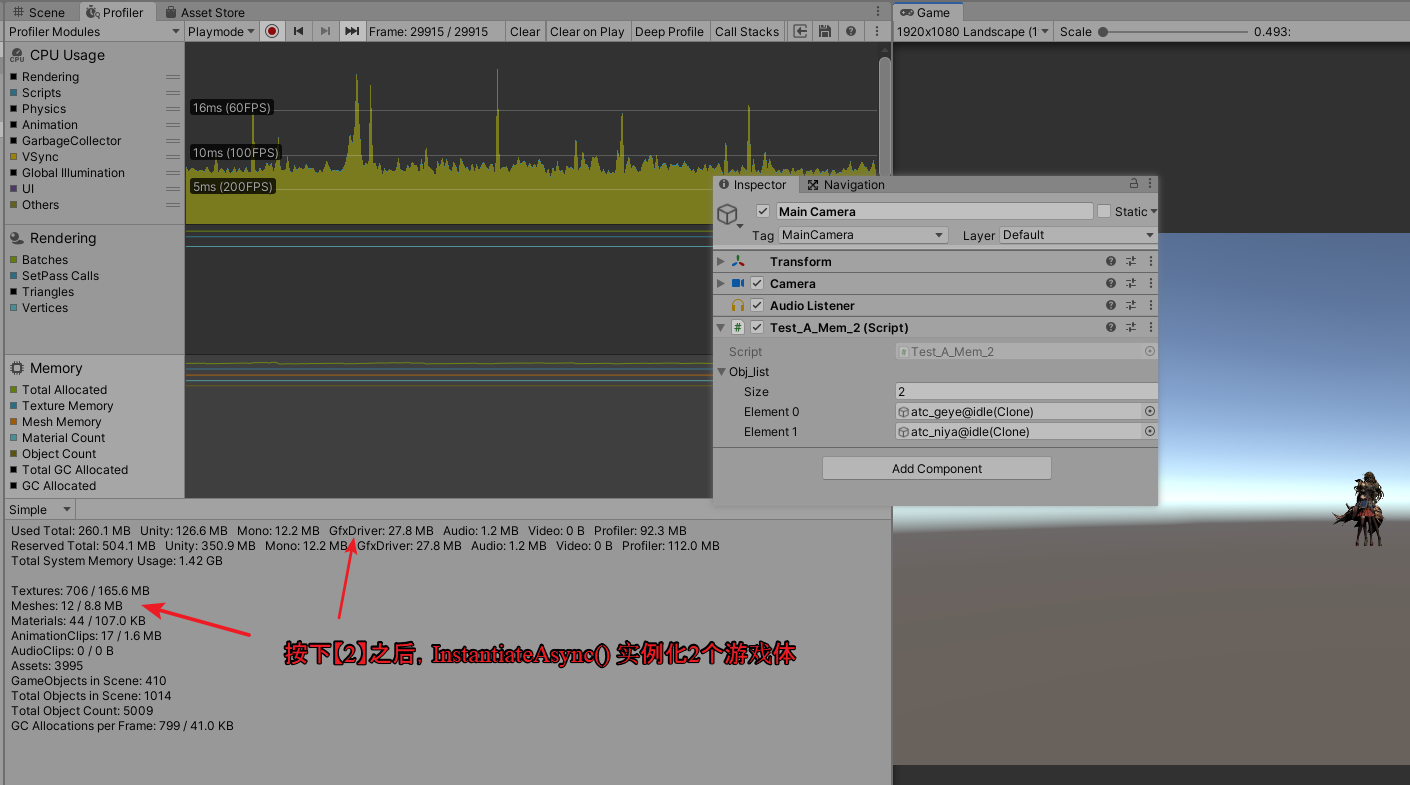Disable the Camera component checkbox
Image resolution: width=1410 pixels, height=785 pixels.
click(x=757, y=283)
